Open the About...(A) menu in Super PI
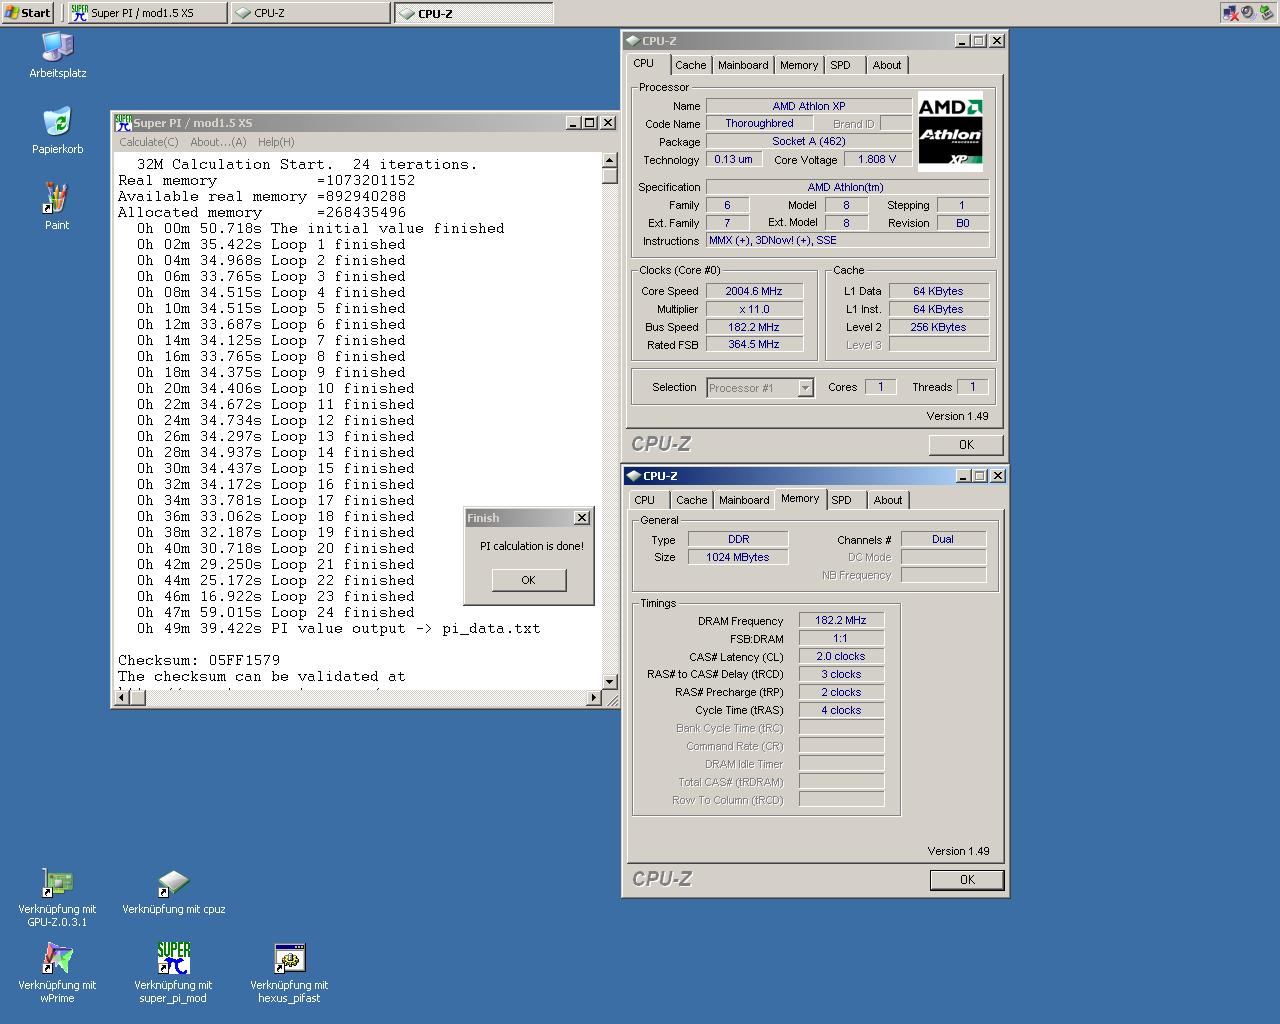 (218, 142)
